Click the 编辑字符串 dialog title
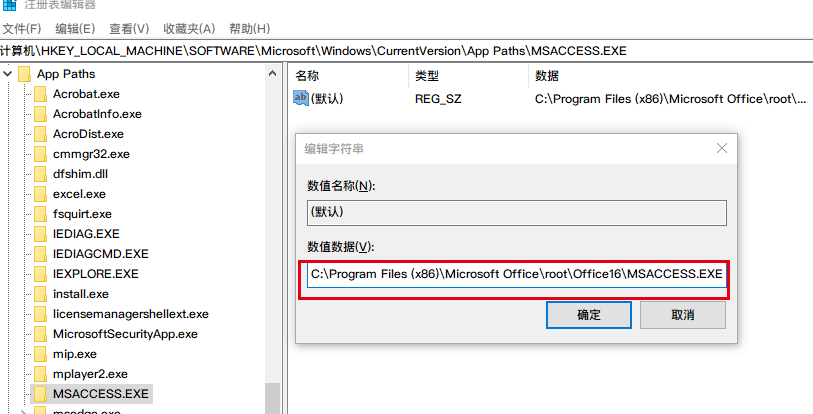Image resolution: width=813 pixels, height=414 pixels. [333, 149]
